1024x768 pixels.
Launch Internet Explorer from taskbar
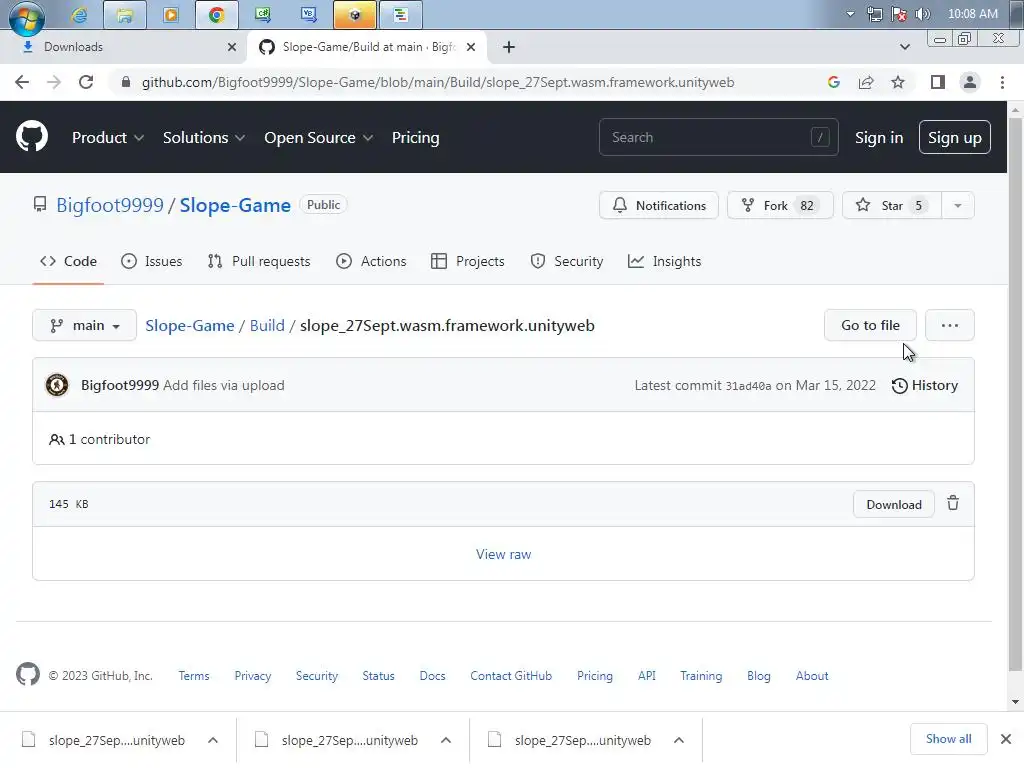pyautogui.click(x=79, y=15)
